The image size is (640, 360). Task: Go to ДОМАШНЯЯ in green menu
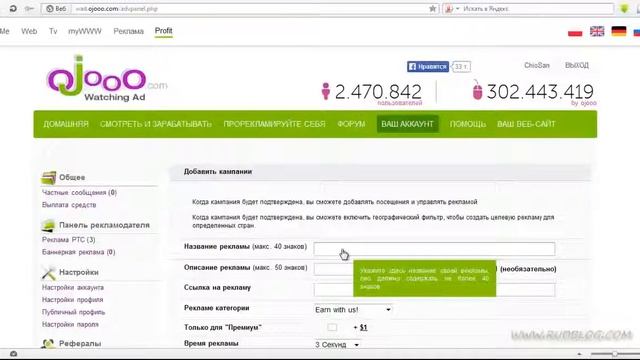pyautogui.click(x=66, y=124)
